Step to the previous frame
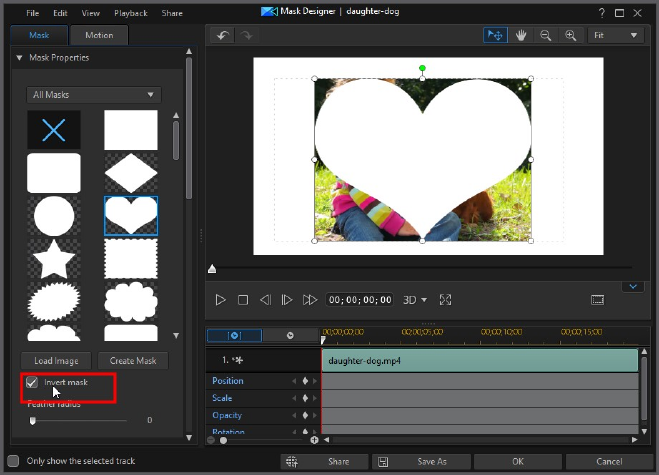This screenshot has width=659, height=475. tap(265, 300)
